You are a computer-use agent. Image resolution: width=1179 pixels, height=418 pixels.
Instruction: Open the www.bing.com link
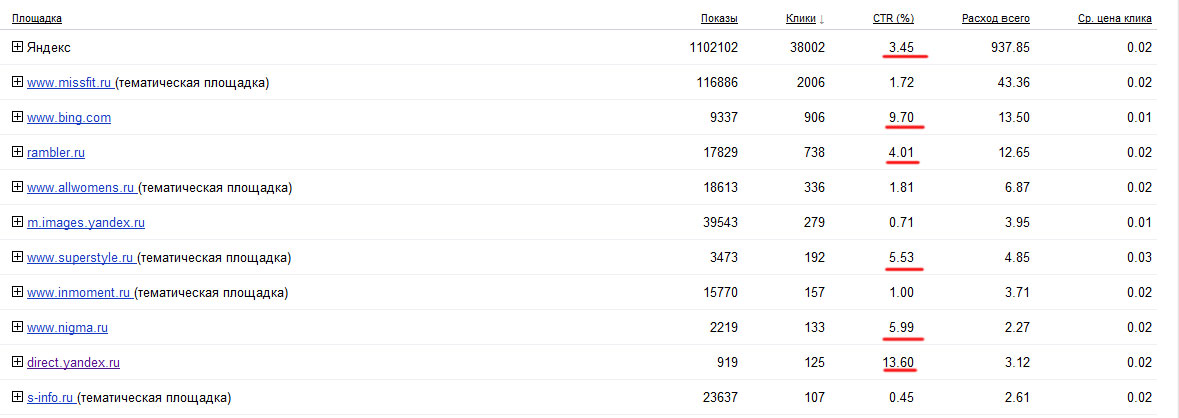pos(69,118)
